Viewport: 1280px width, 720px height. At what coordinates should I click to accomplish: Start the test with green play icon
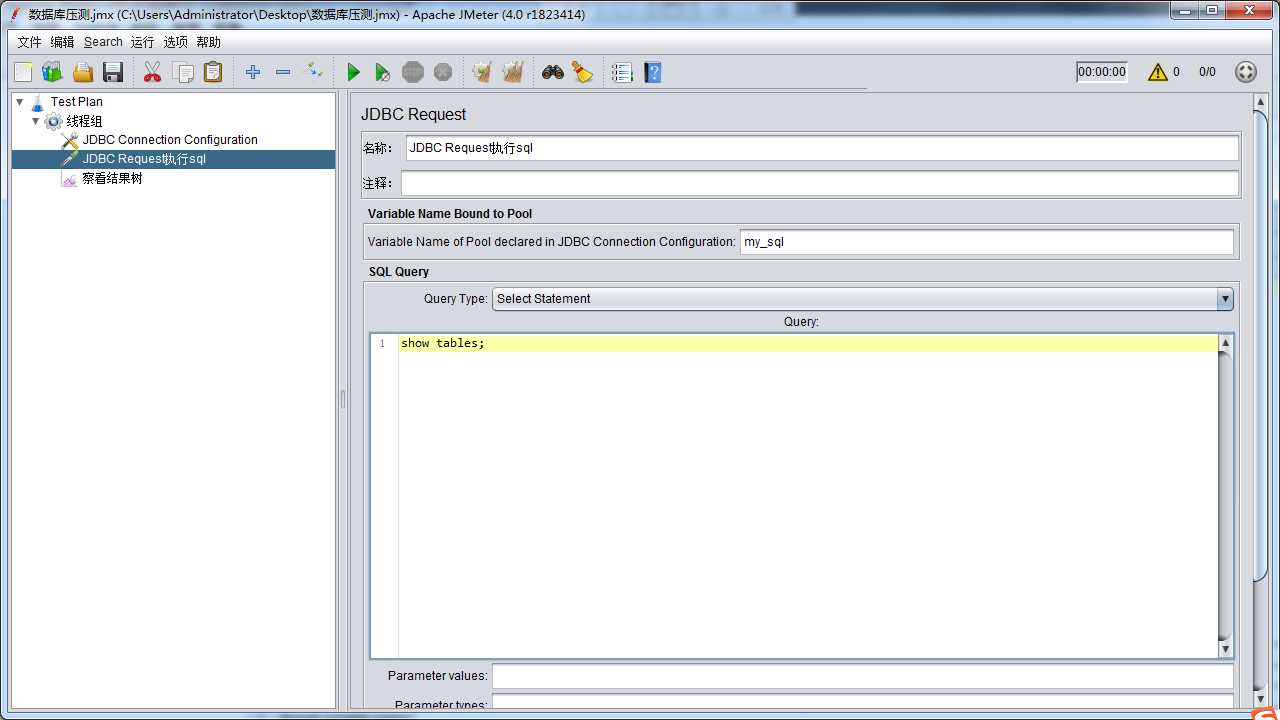pyautogui.click(x=353, y=72)
